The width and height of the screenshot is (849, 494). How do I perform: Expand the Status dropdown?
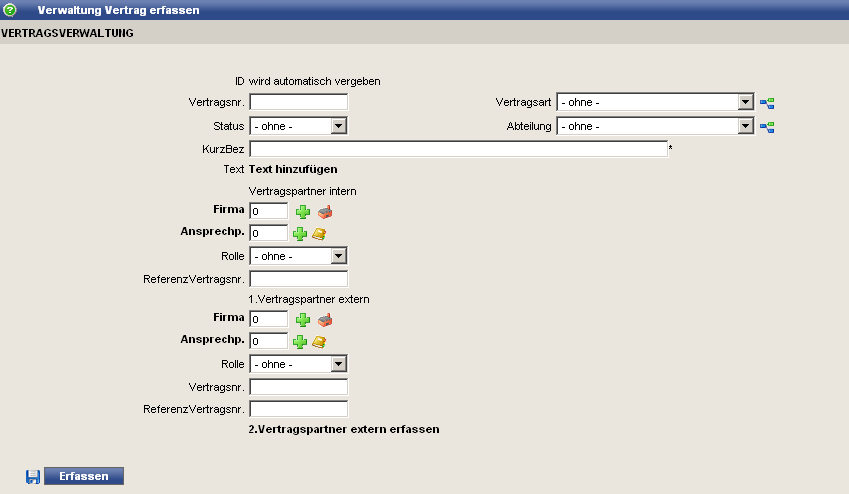(338, 126)
